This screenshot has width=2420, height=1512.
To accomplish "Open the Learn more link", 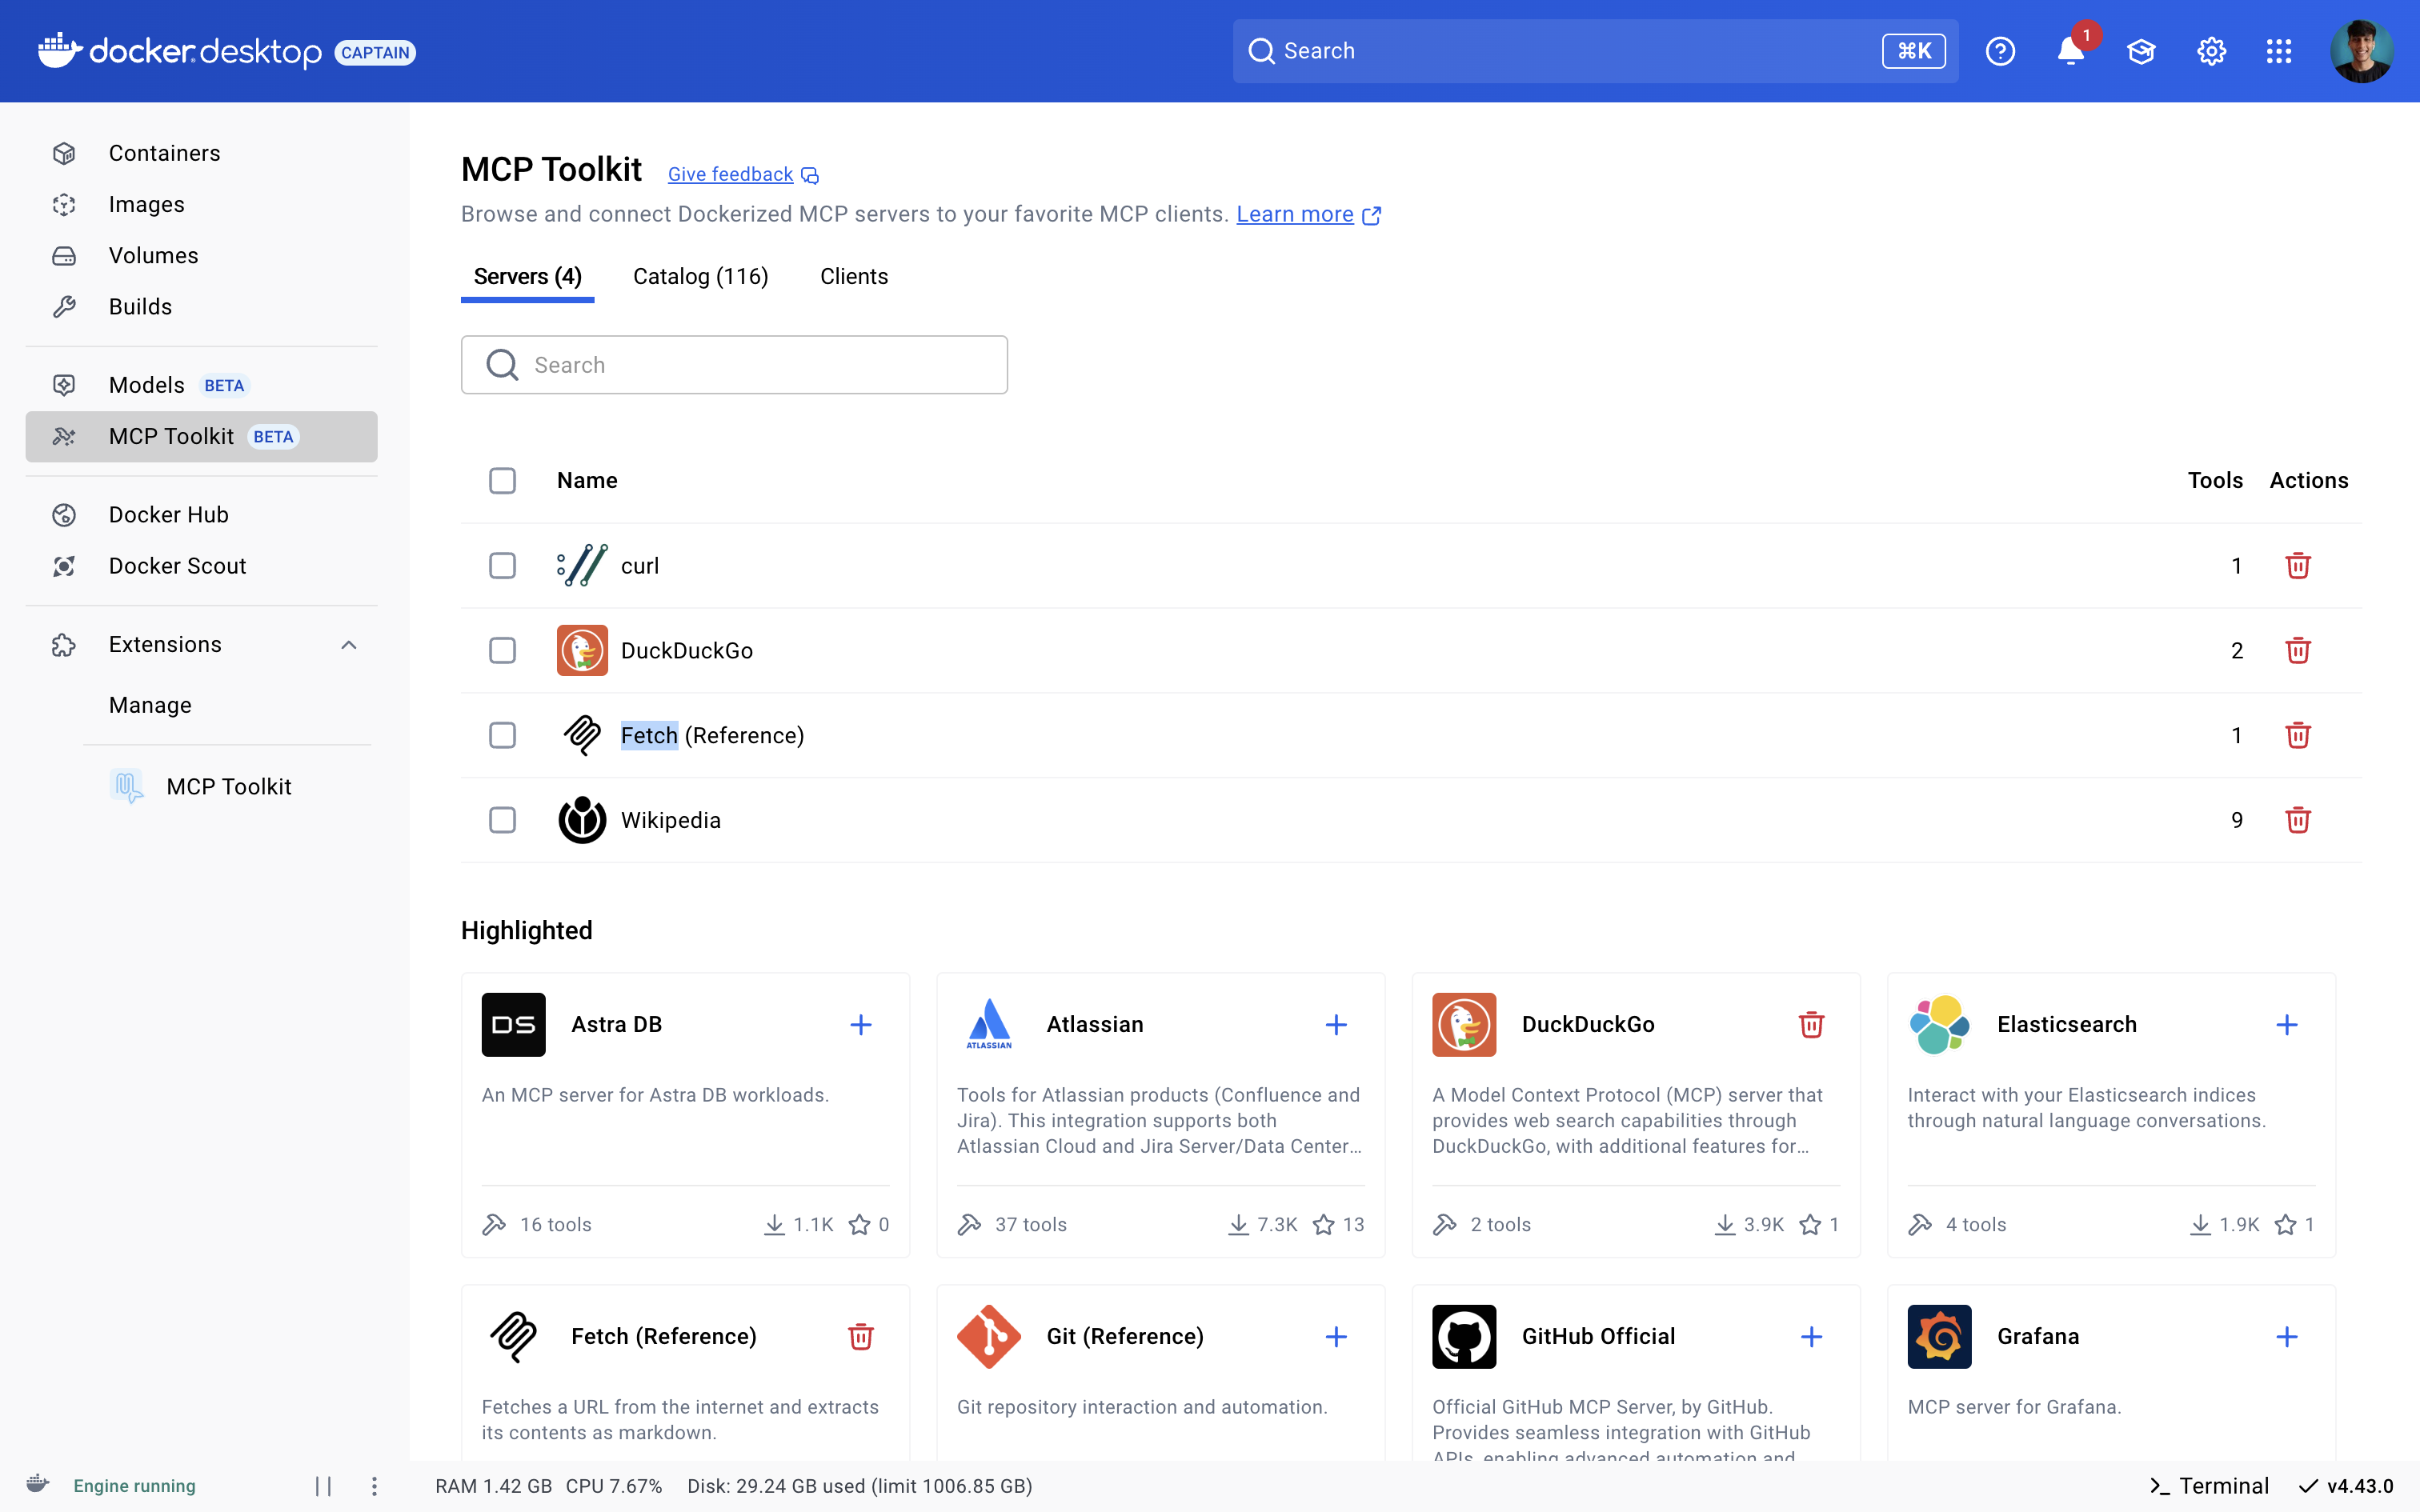I will tap(1294, 215).
